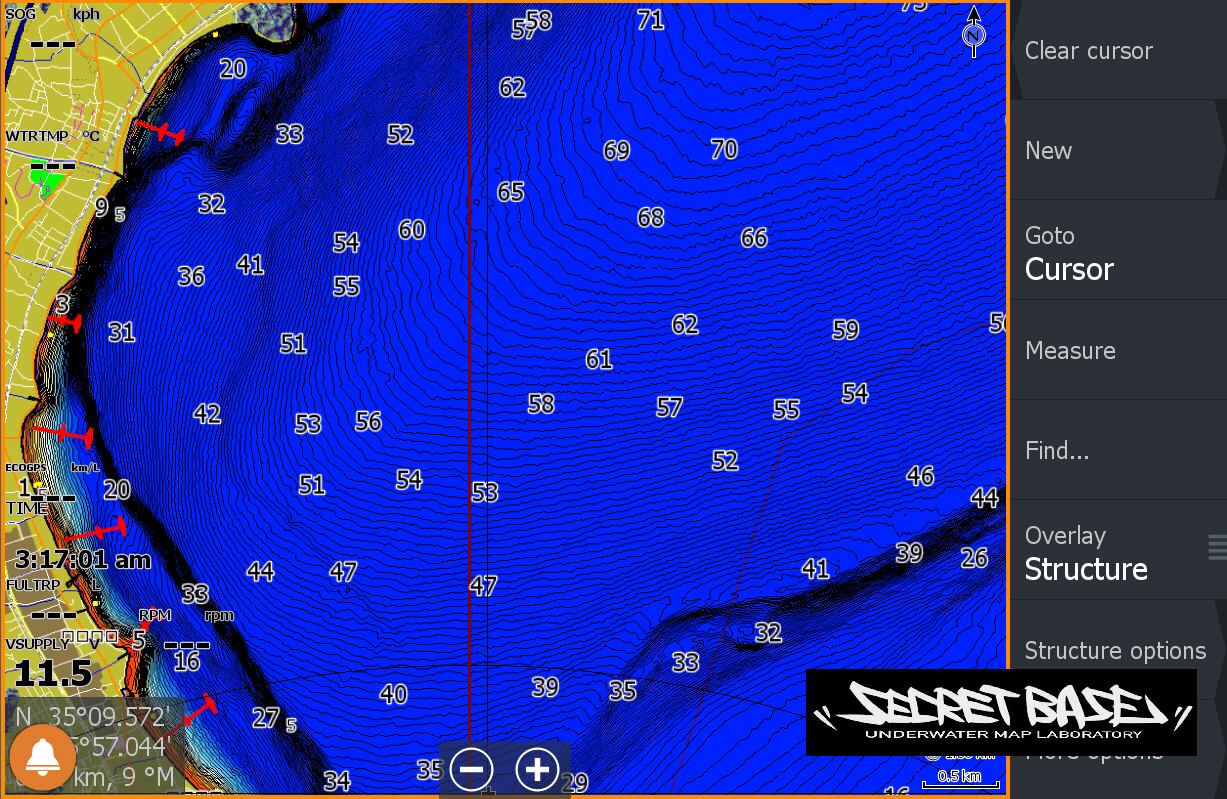
Task: Open the Find... option
Action: pyautogui.click(x=1118, y=450)
